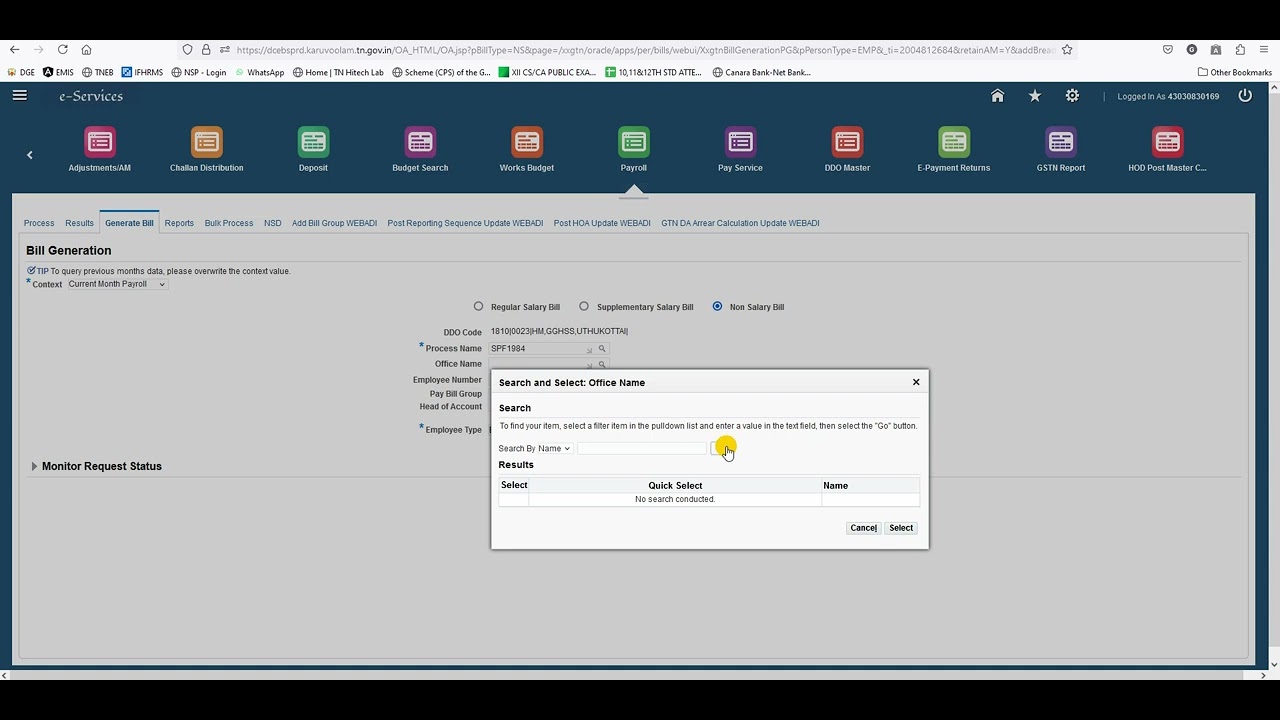Open favorites star icon in header

pos(1035,96)
